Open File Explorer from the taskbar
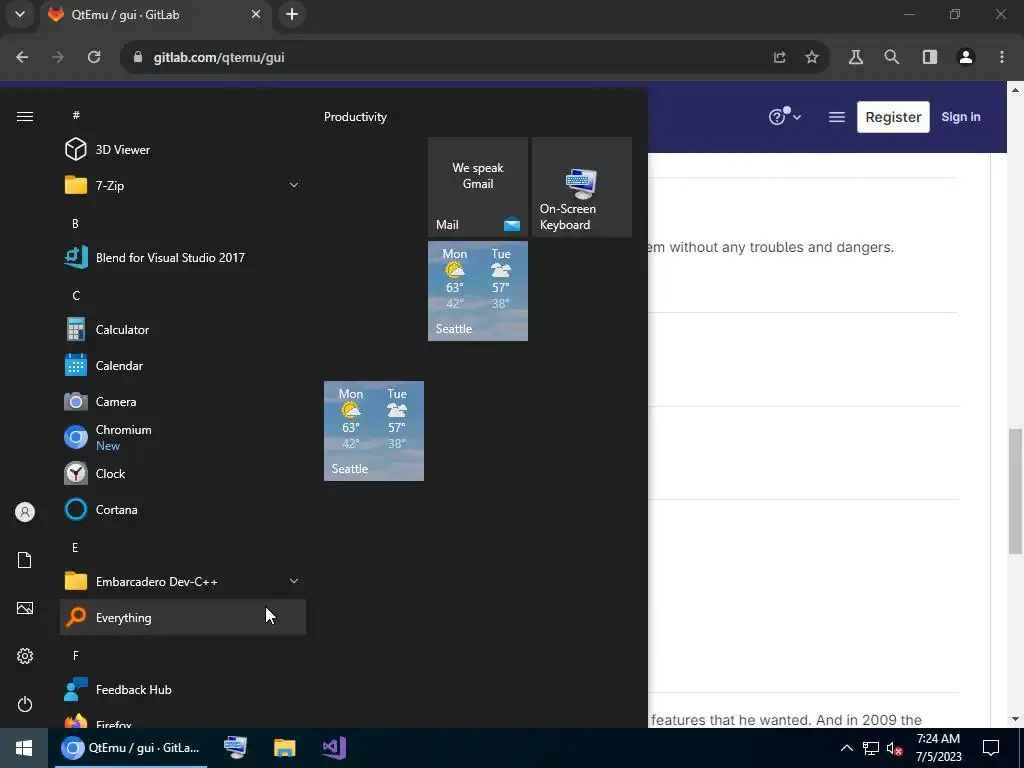 [x=285, y=748]
